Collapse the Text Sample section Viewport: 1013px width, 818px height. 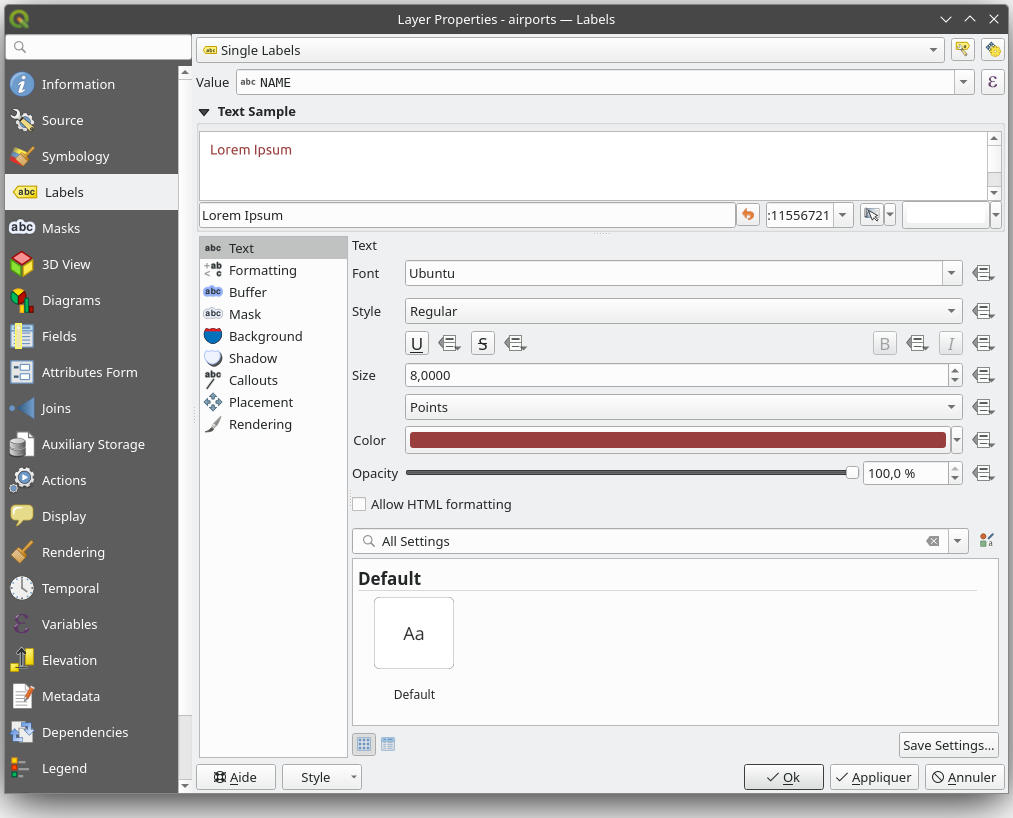click(204, 112)
